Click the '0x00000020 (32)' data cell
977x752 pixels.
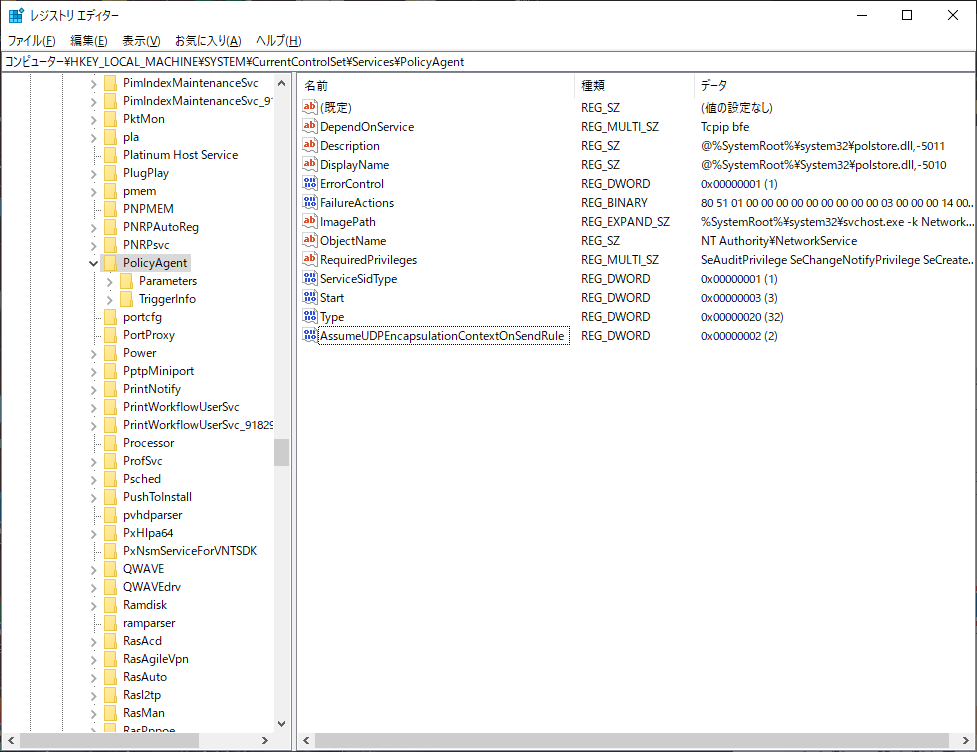tap(741, 317)
